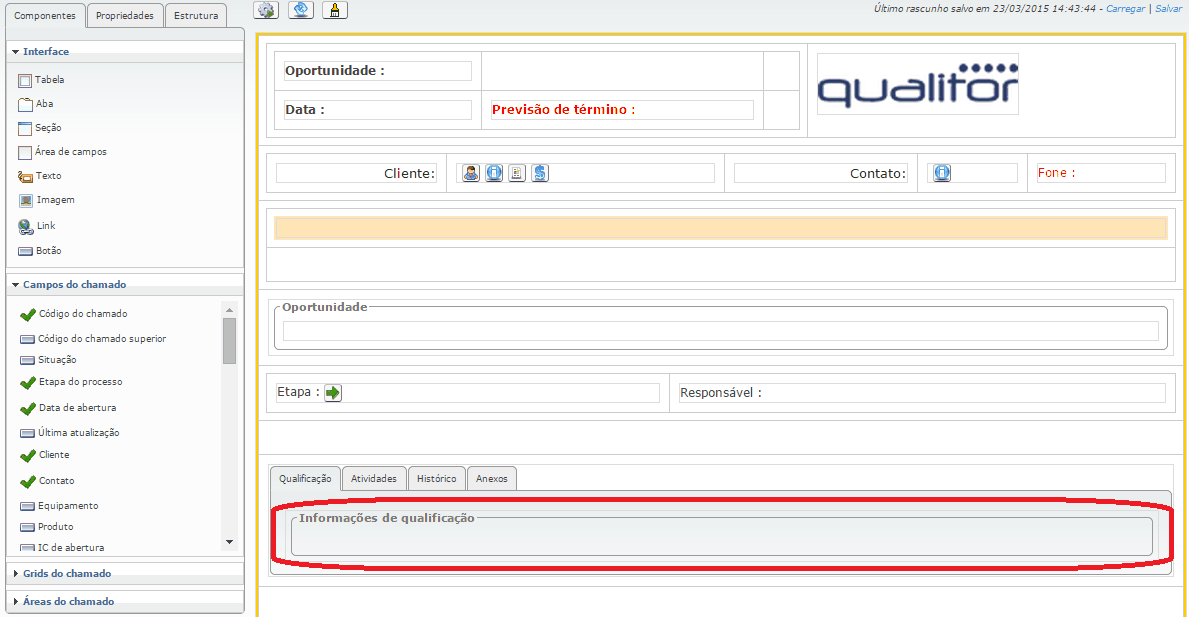
Task: Click the broom clear icon in top toolbar
Action: [x=335, y=10]
